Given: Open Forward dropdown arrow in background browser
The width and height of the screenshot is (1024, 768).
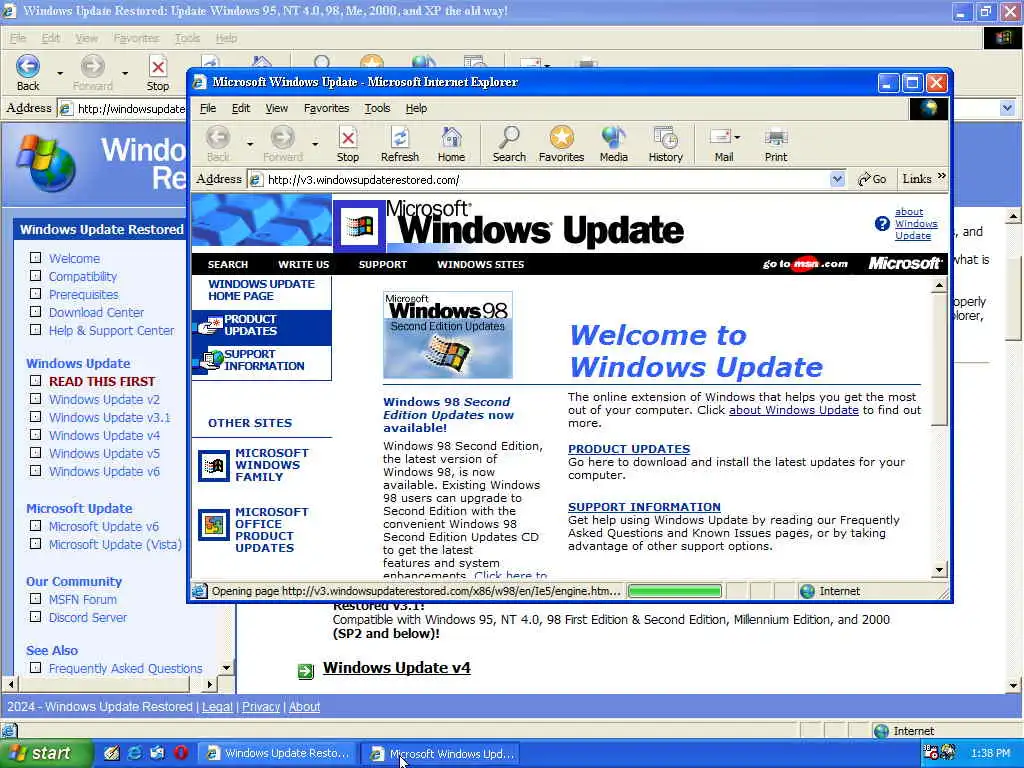Looking at the screenshot, I should point(125,73).
